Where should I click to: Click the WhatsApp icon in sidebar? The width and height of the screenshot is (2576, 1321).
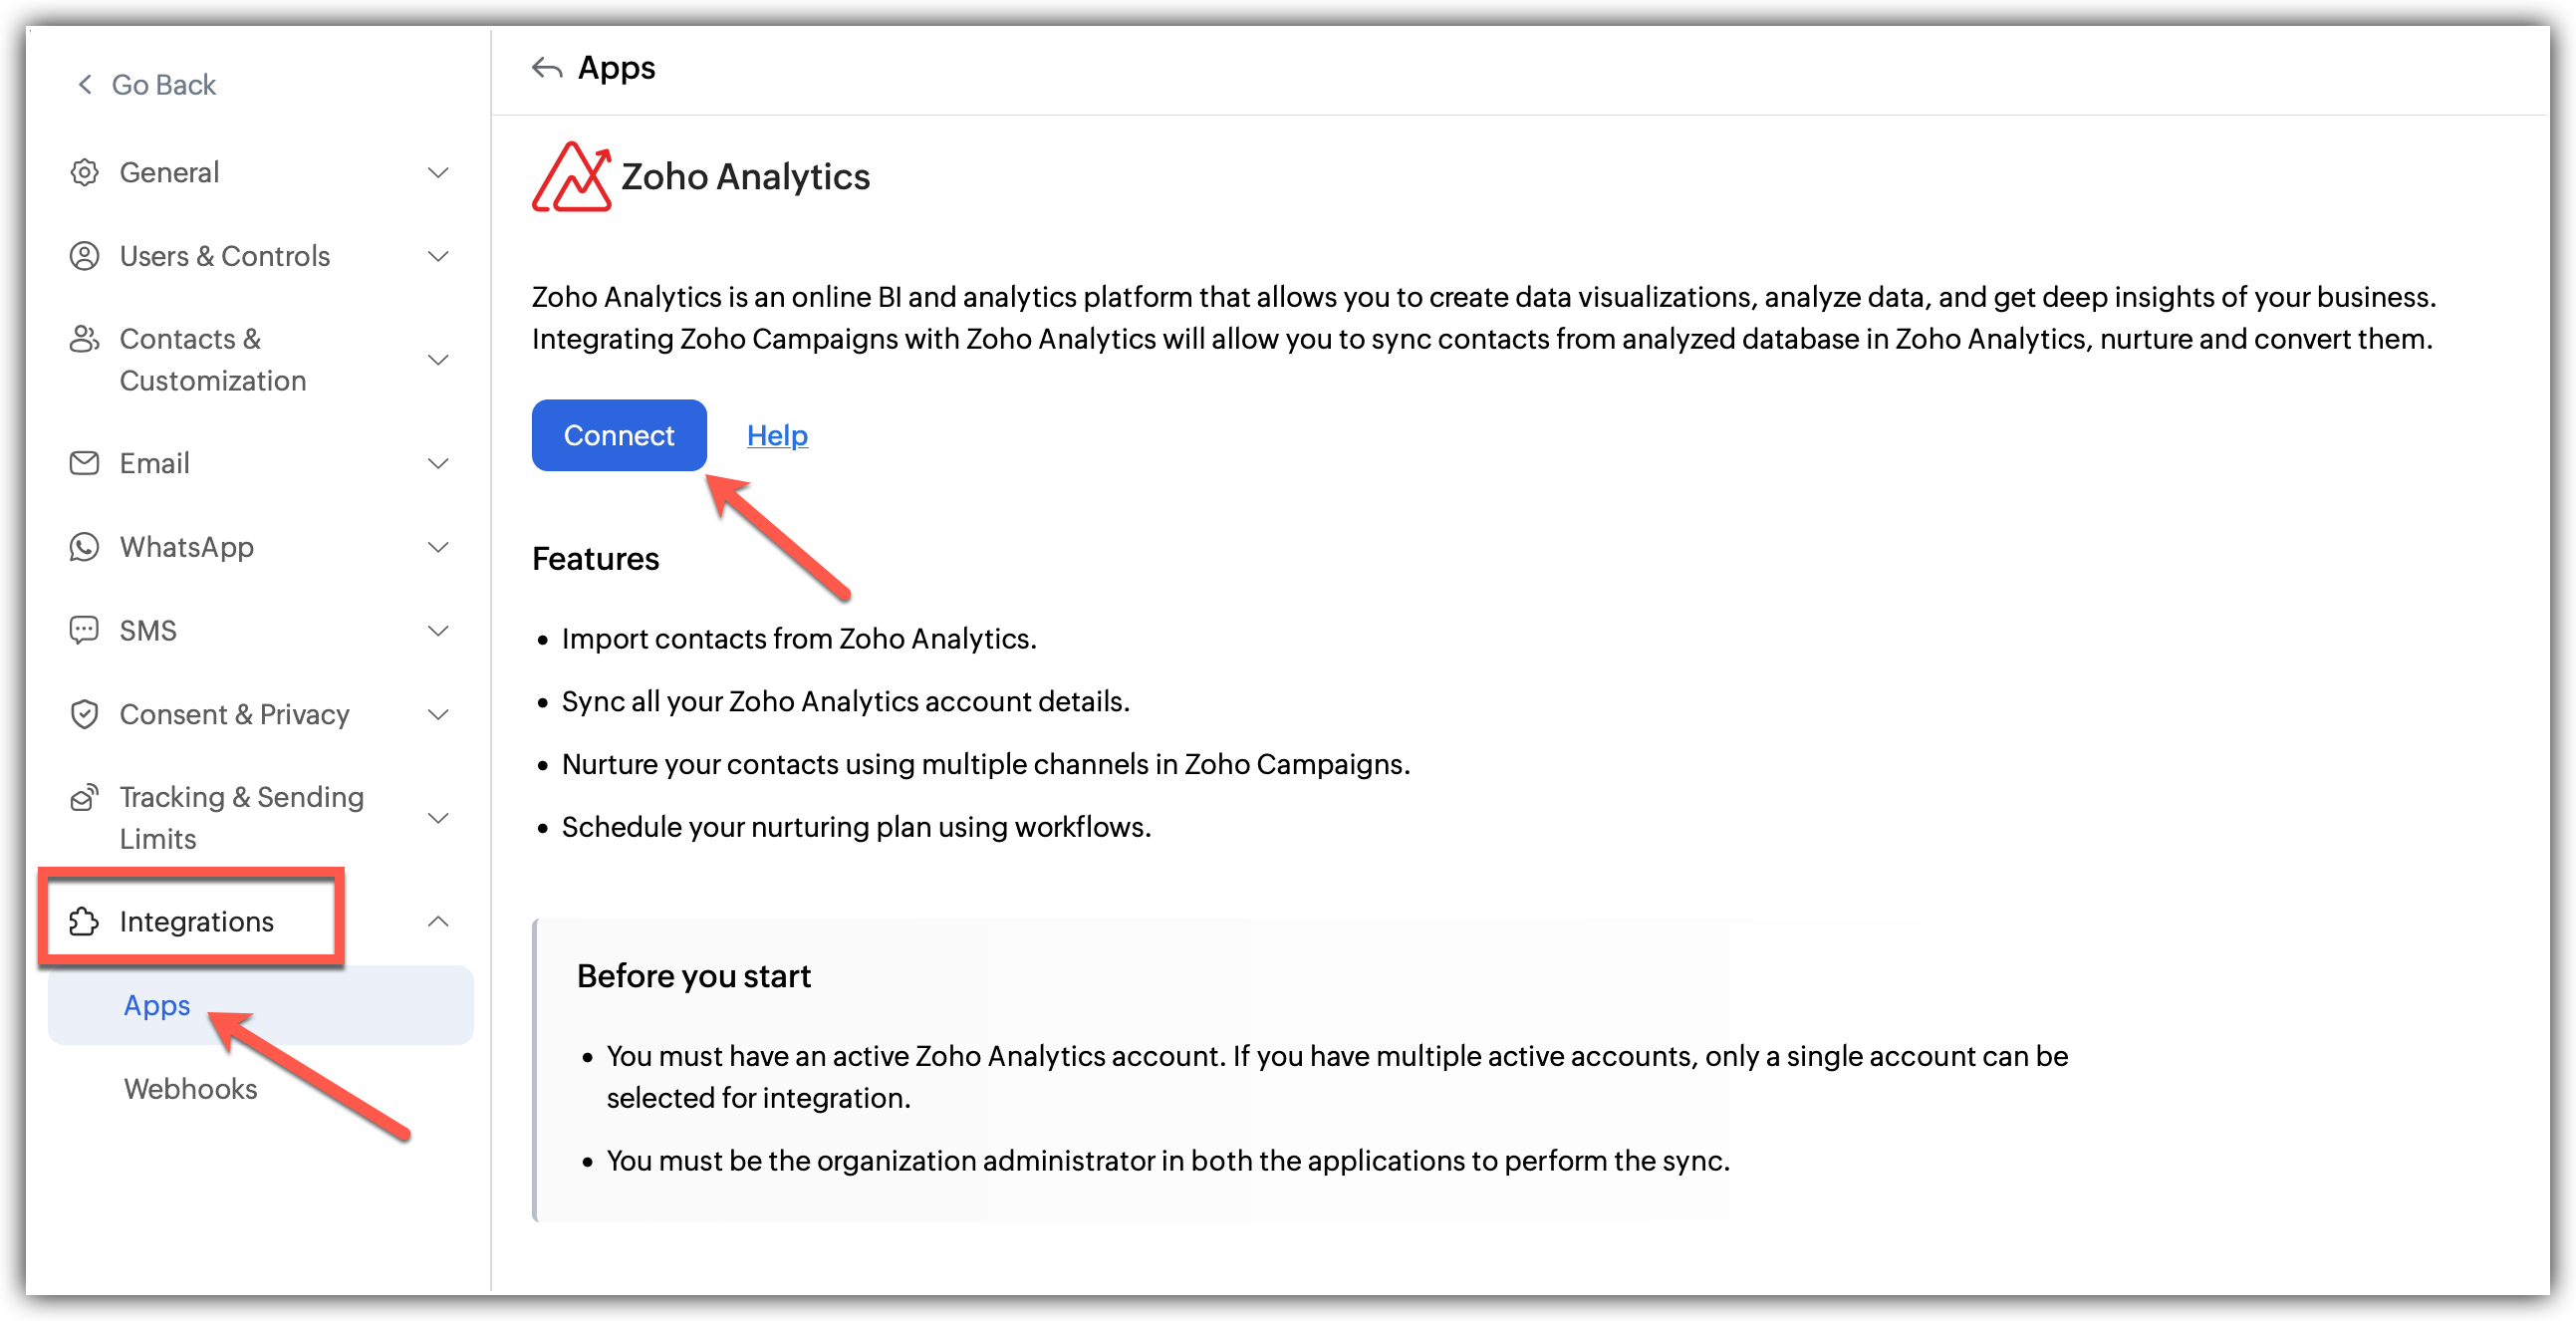pos(85,547)
